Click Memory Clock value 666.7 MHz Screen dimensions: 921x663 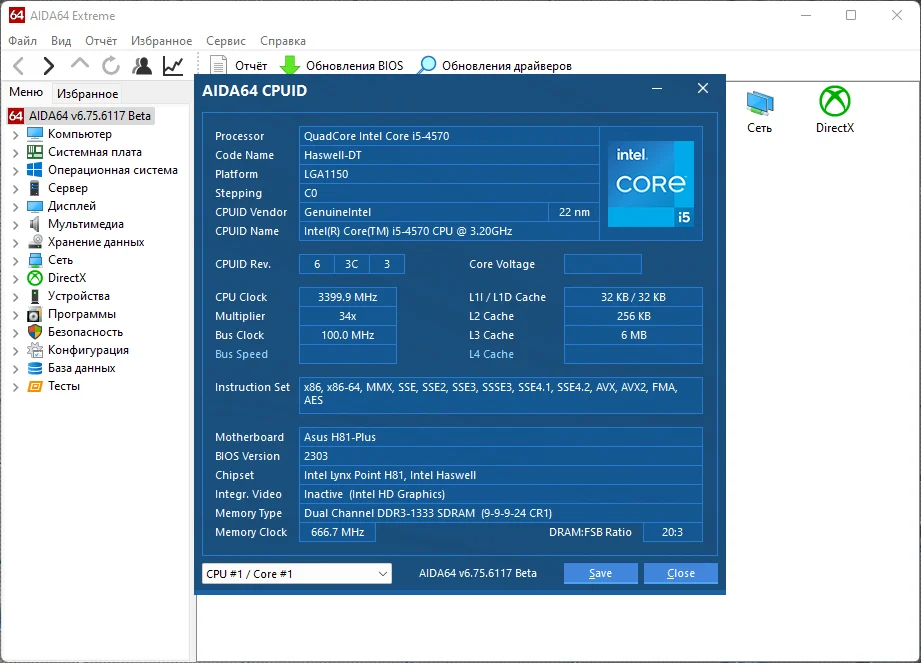tap(337, 532)
